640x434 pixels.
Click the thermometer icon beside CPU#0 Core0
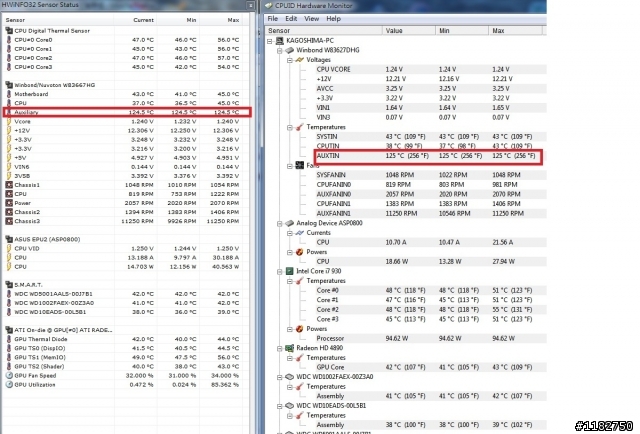tap(9, 40)
